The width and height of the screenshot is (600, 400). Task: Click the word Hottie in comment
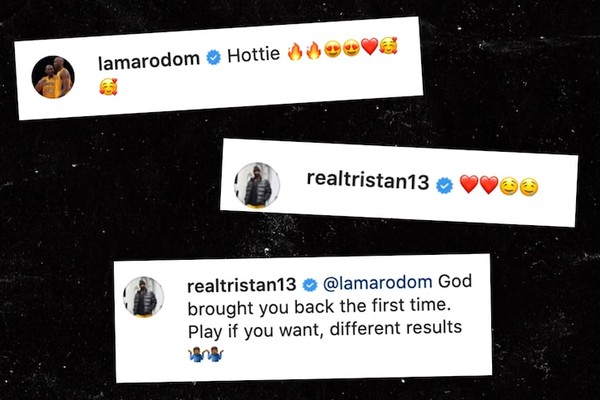(254, 55)
